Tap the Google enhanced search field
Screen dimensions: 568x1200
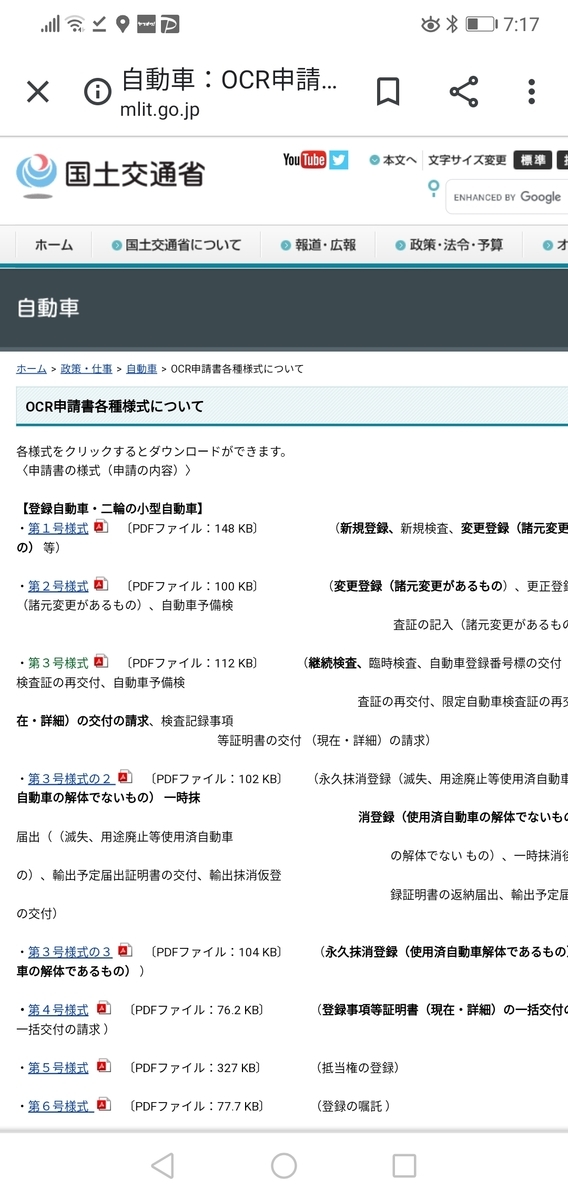click(x=506, y=197)
